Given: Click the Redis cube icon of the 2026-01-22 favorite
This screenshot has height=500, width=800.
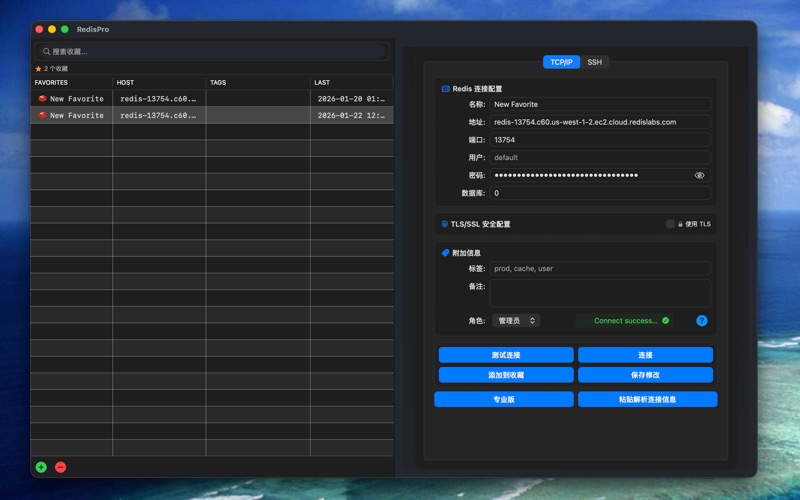Looking at the screenshot, I should pyautogui.click(x=42, y=115).
